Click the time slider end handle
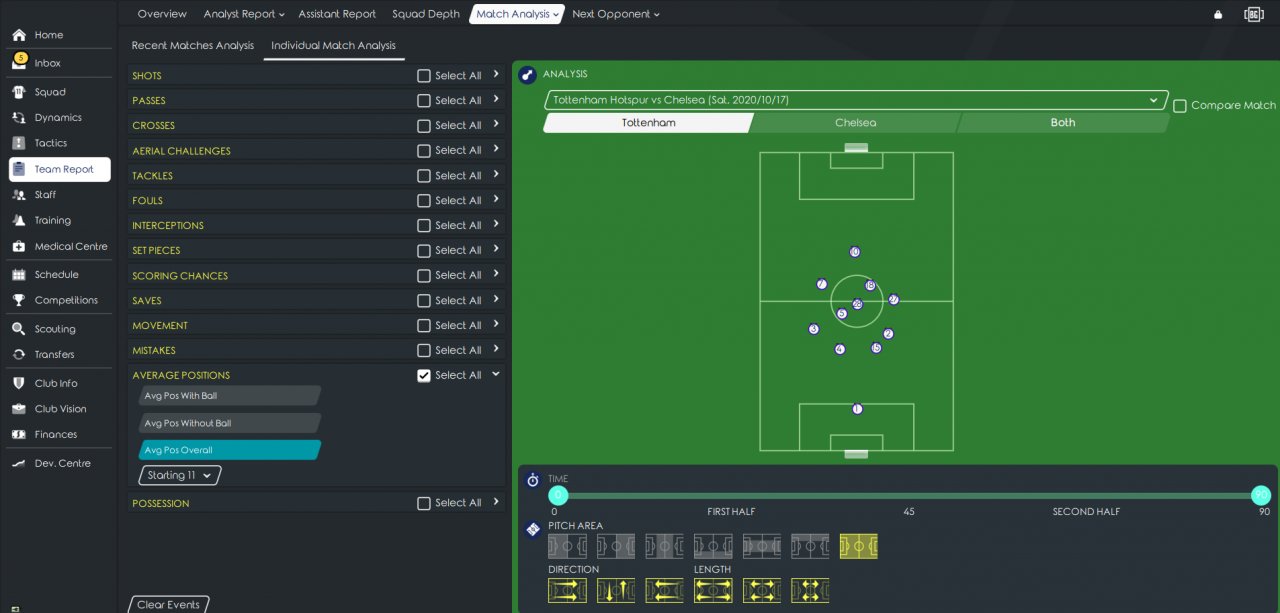Screen dimensions: 1280x613 1261,495
